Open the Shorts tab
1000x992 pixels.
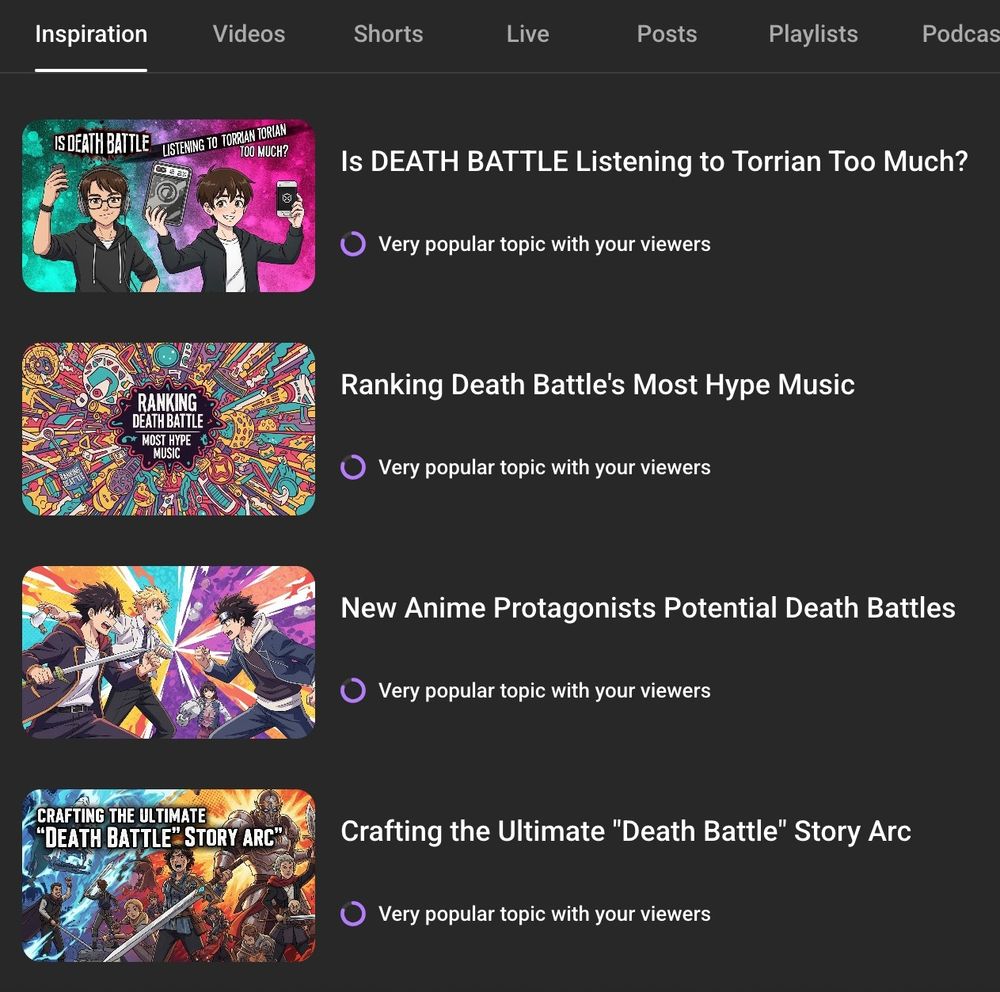(388, 34)
